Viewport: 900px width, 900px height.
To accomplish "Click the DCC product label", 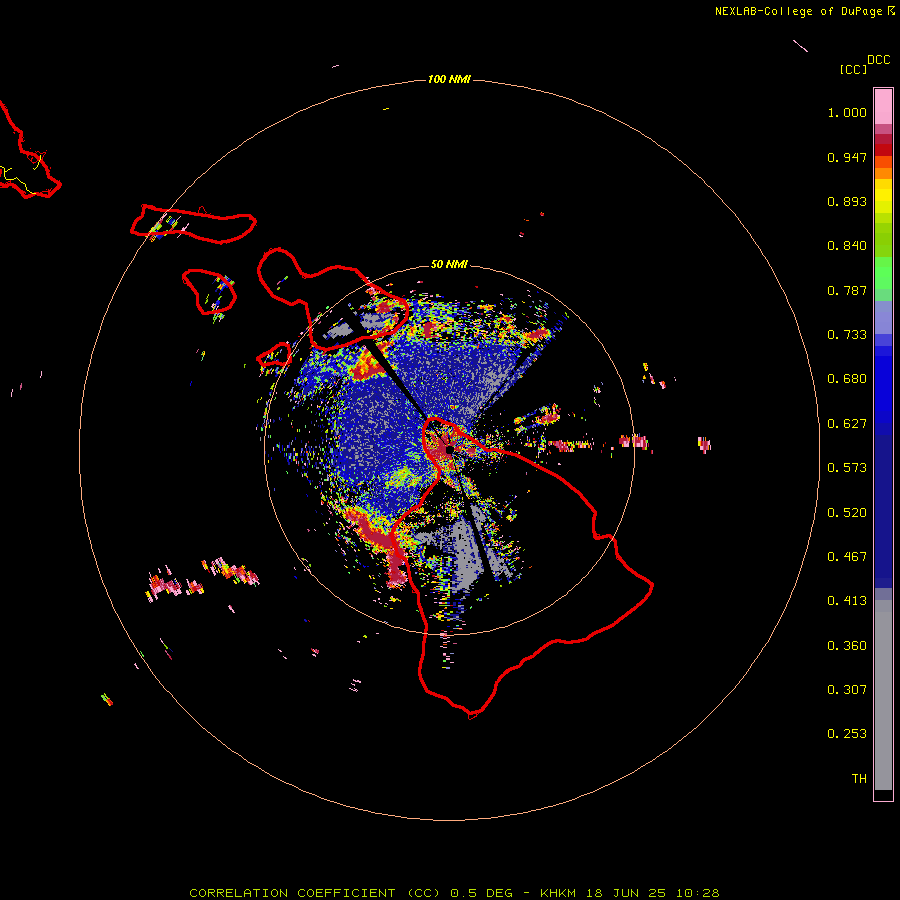I will 879,60.
